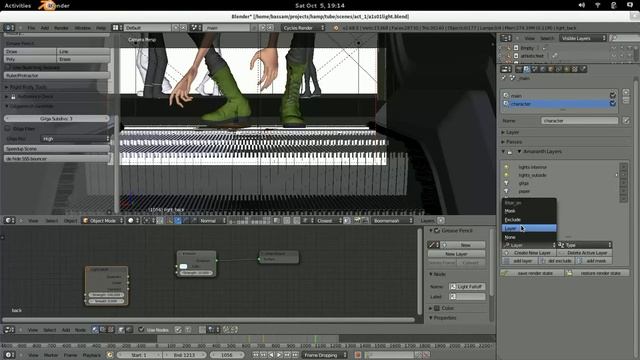Click the Line grease pencil button
This screenshot has width=640, height=360.
click(x=83, y=51)
